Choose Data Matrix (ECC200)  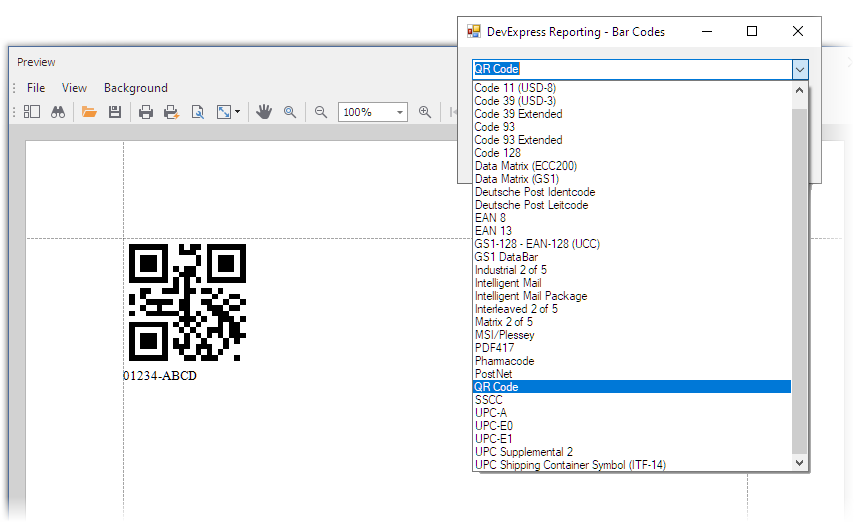click(x=632, y=166)
